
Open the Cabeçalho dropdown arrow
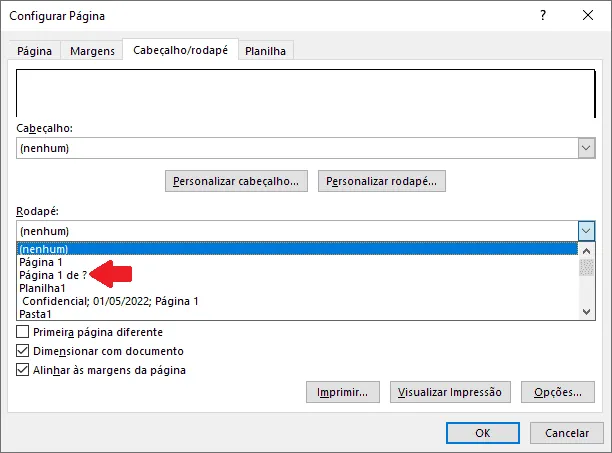[586, 148]
